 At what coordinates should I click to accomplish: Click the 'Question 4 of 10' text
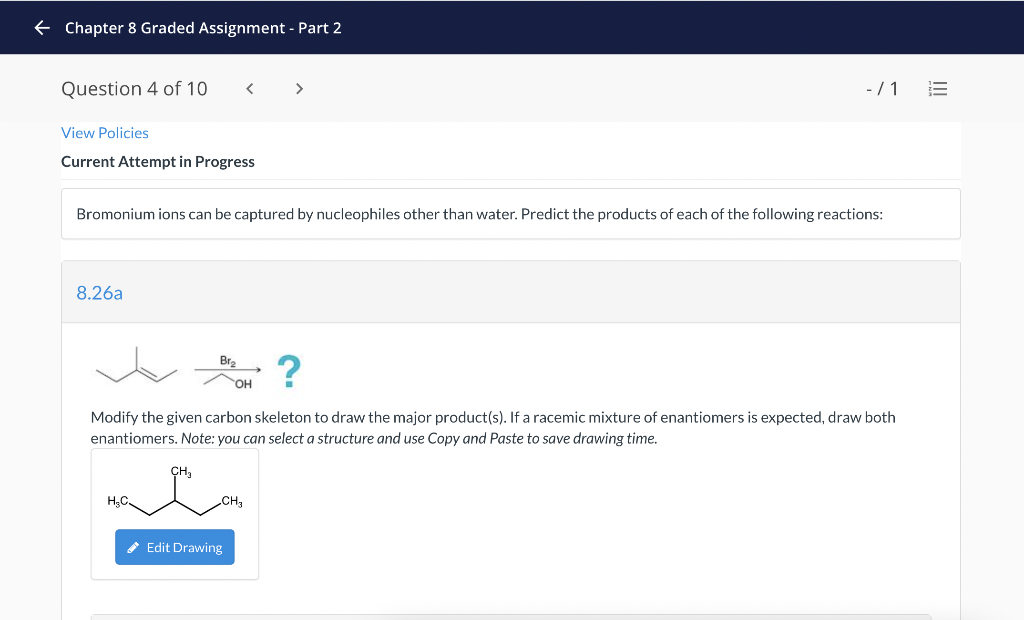pos(134,89)
